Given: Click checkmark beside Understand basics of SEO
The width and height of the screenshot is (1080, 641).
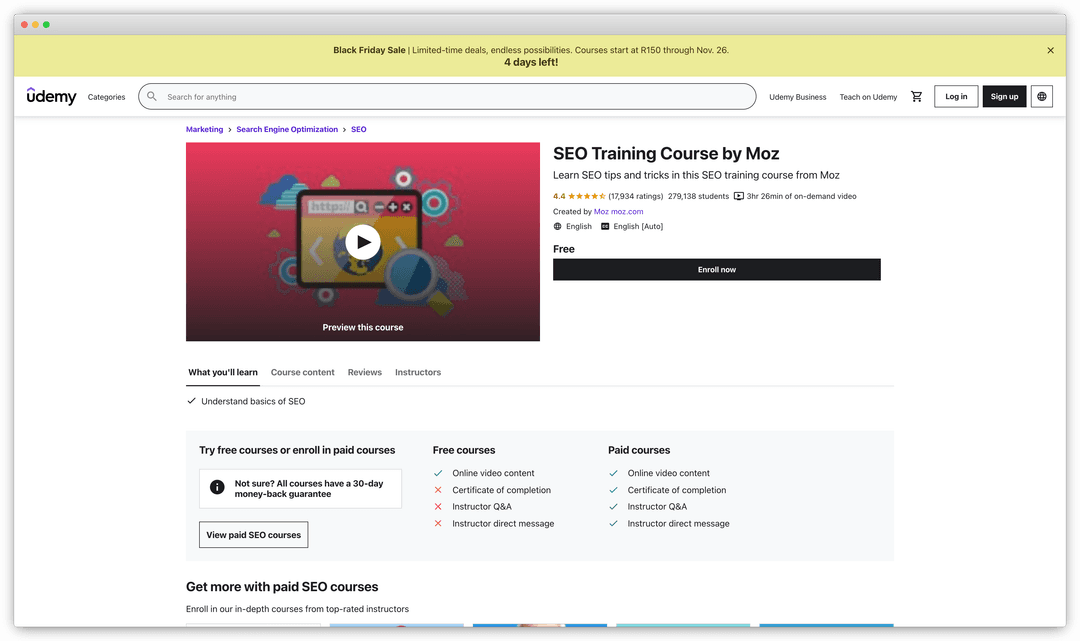Looking at the screenshot, I should pos(191,401).
